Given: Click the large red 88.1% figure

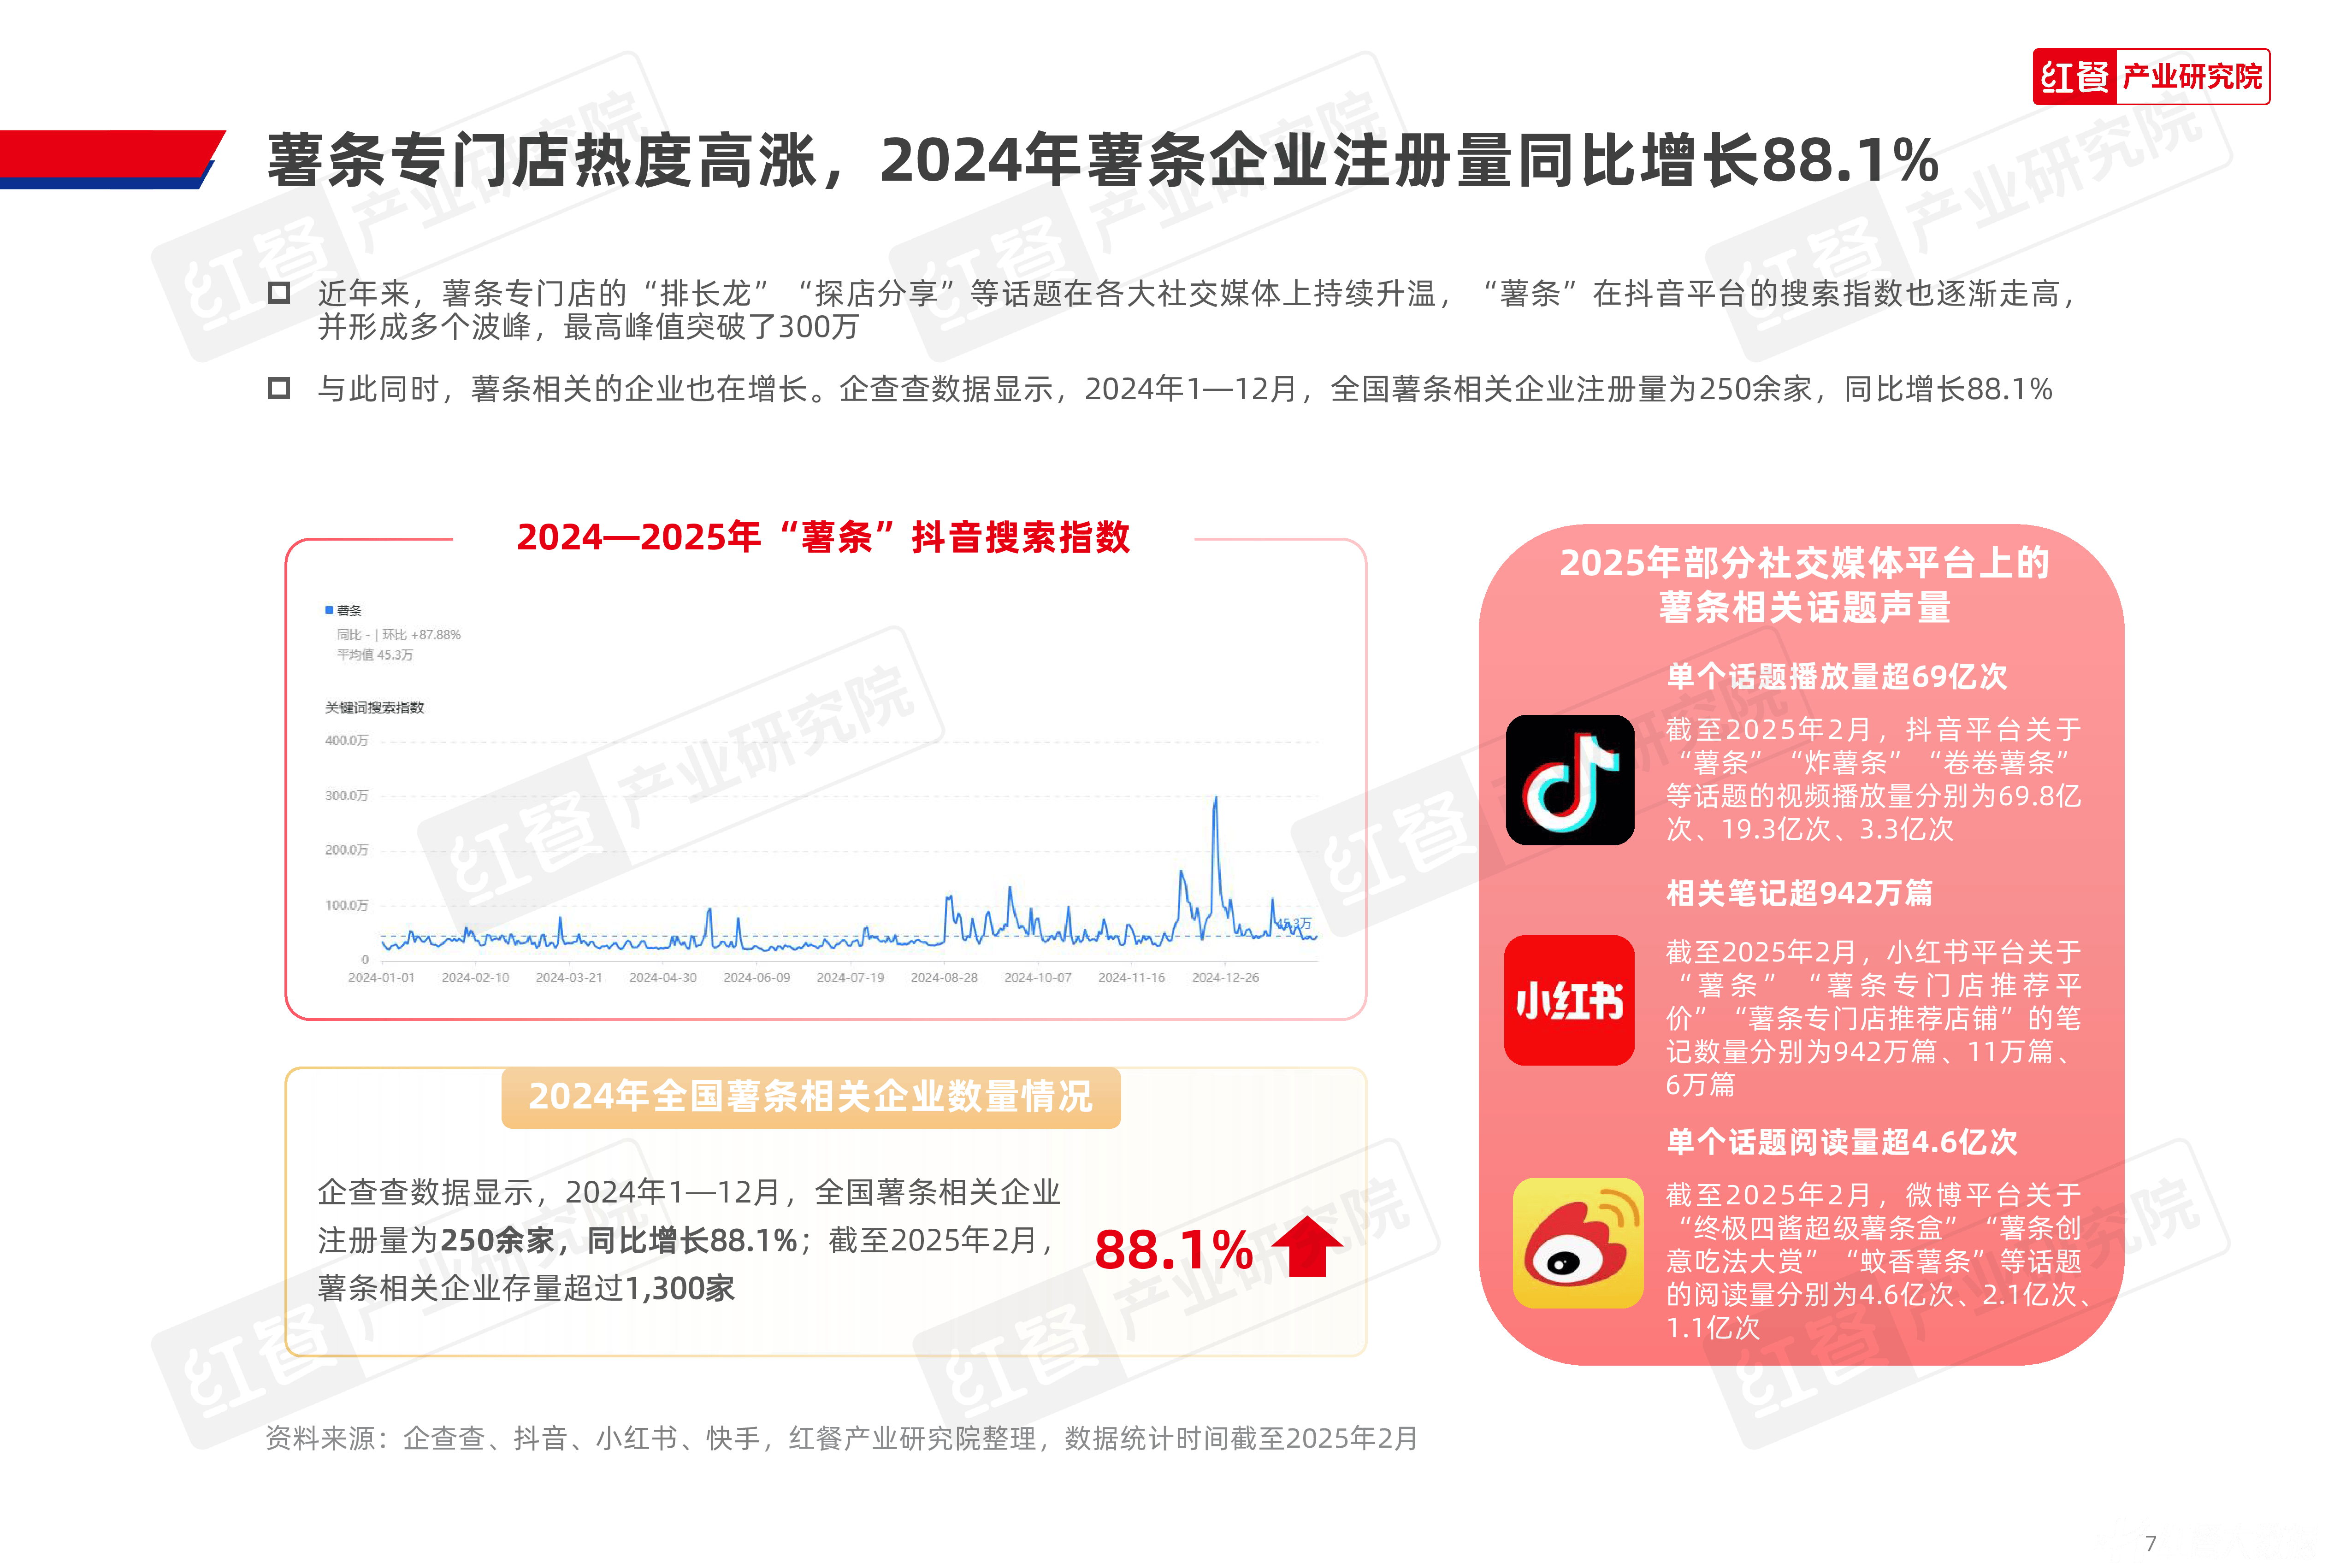Looking at the screenshot, I should click(1174, 1250).
